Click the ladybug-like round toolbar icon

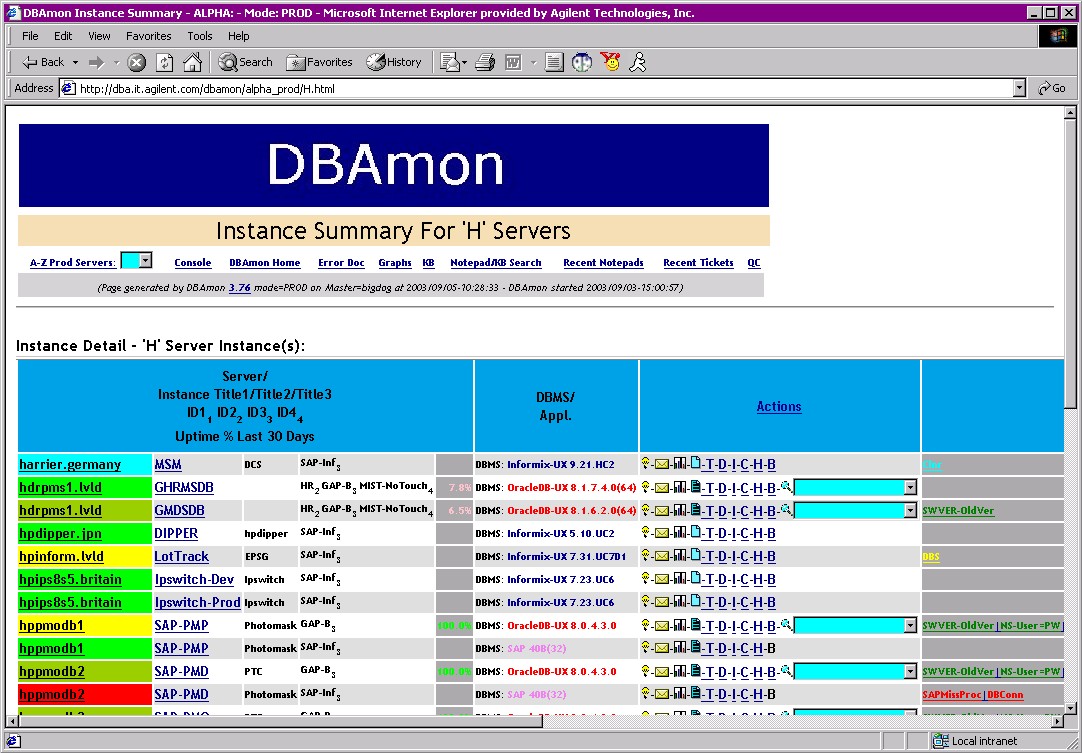coord(582,63)
